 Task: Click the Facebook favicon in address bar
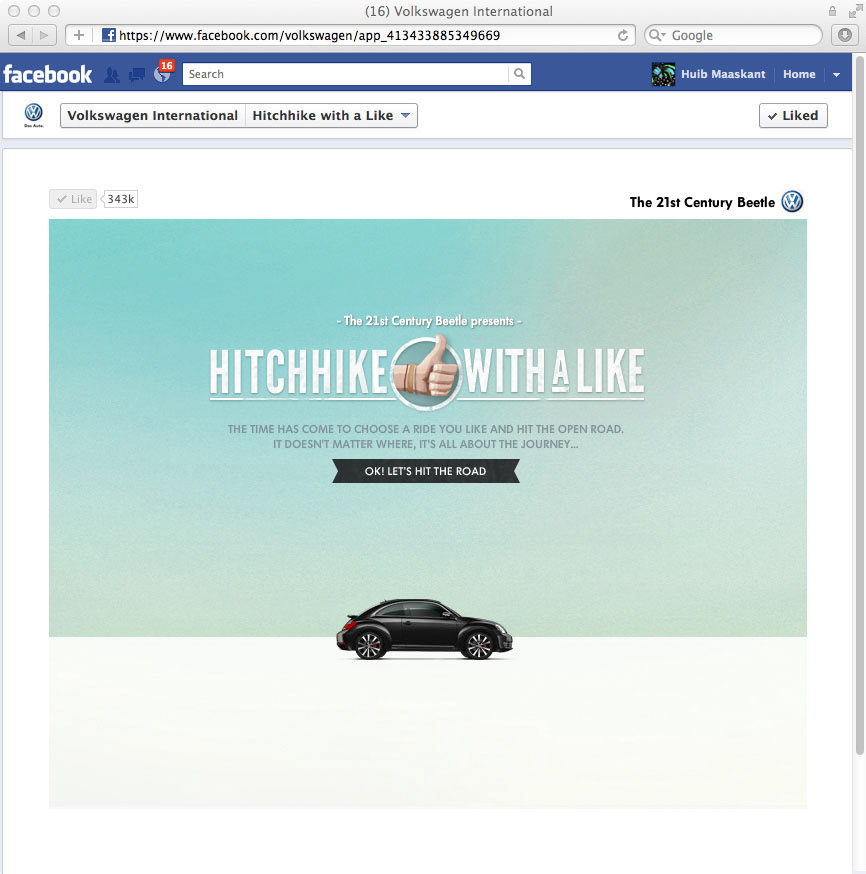pos(109,35)
